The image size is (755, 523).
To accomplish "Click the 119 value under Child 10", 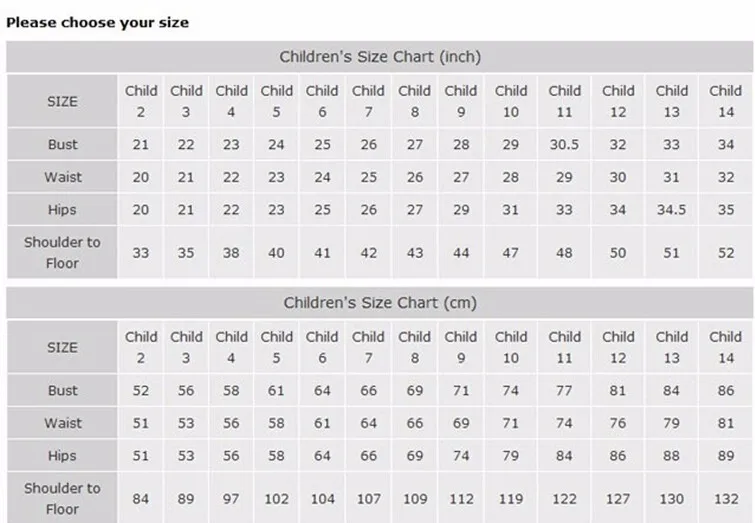I will coord(511,499).
